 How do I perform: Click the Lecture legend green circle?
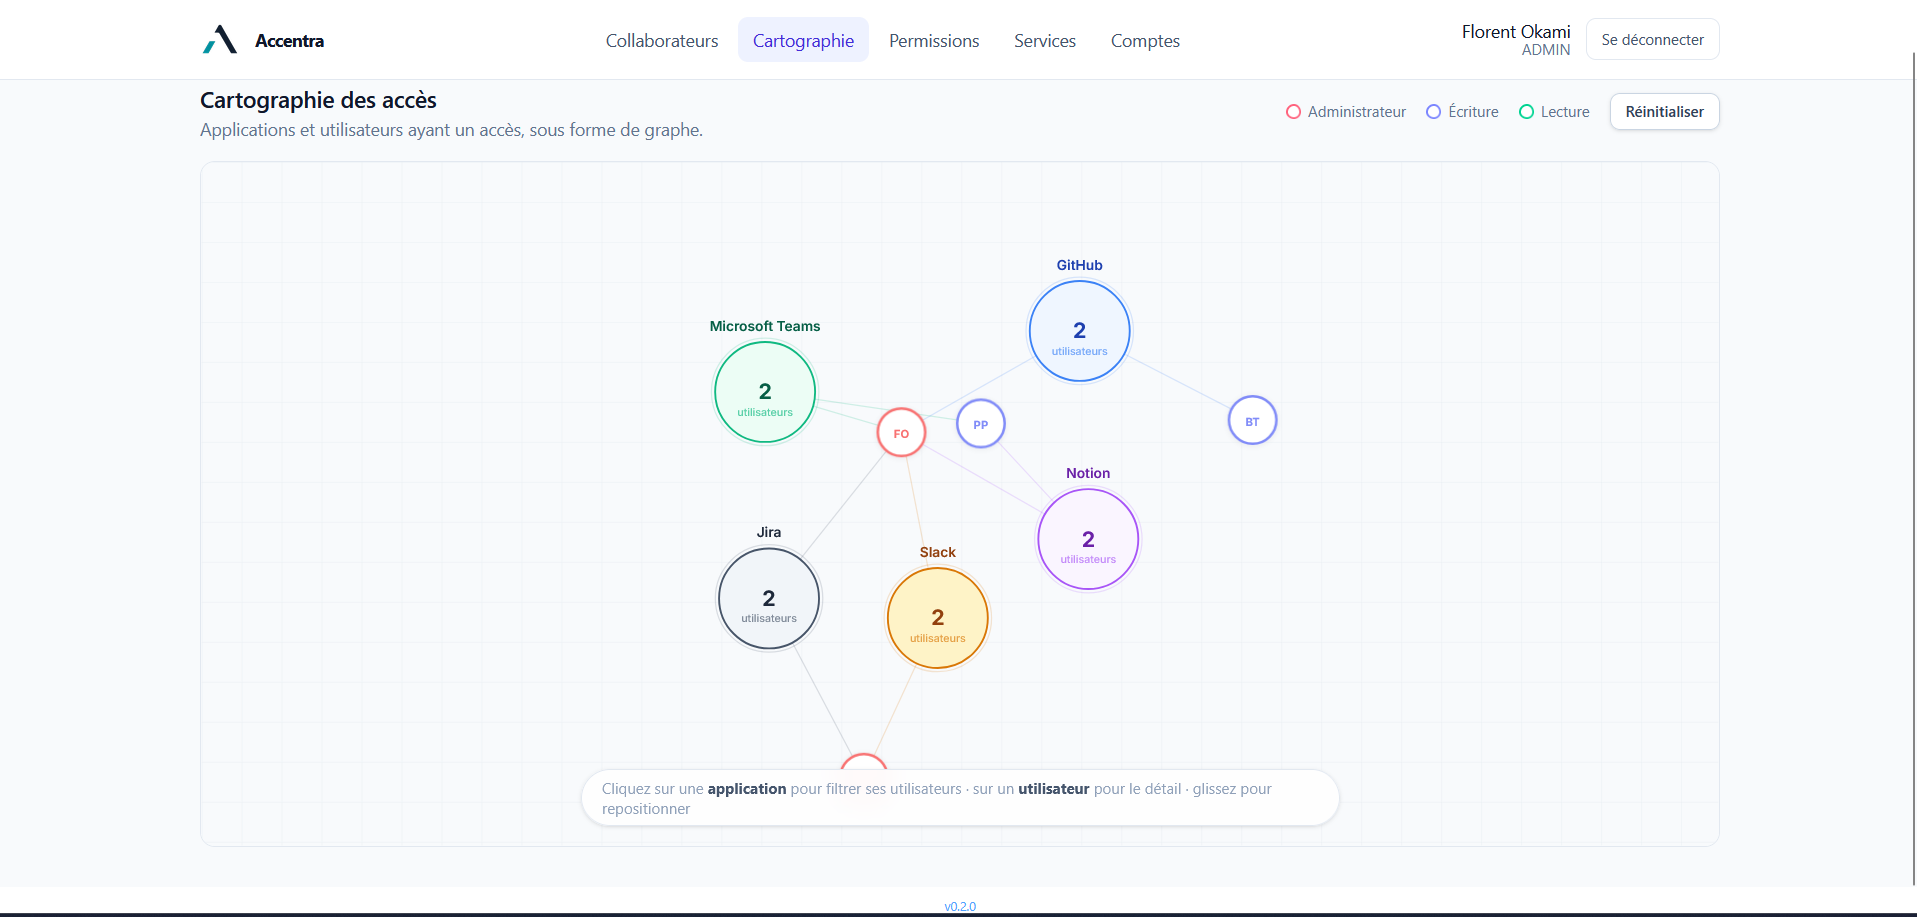click(x=1526, y=112)
